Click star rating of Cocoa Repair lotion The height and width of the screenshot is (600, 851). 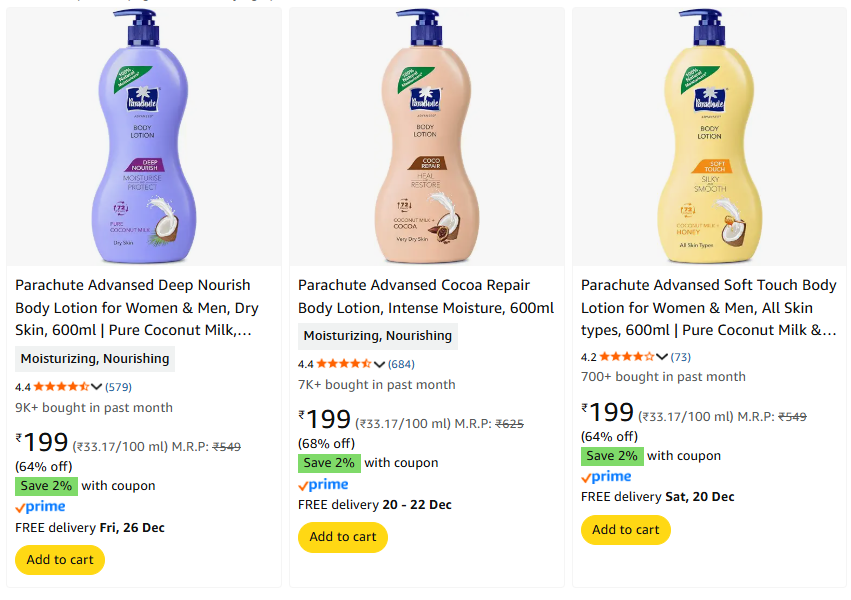pyautogui.click(x=344, y=364)
